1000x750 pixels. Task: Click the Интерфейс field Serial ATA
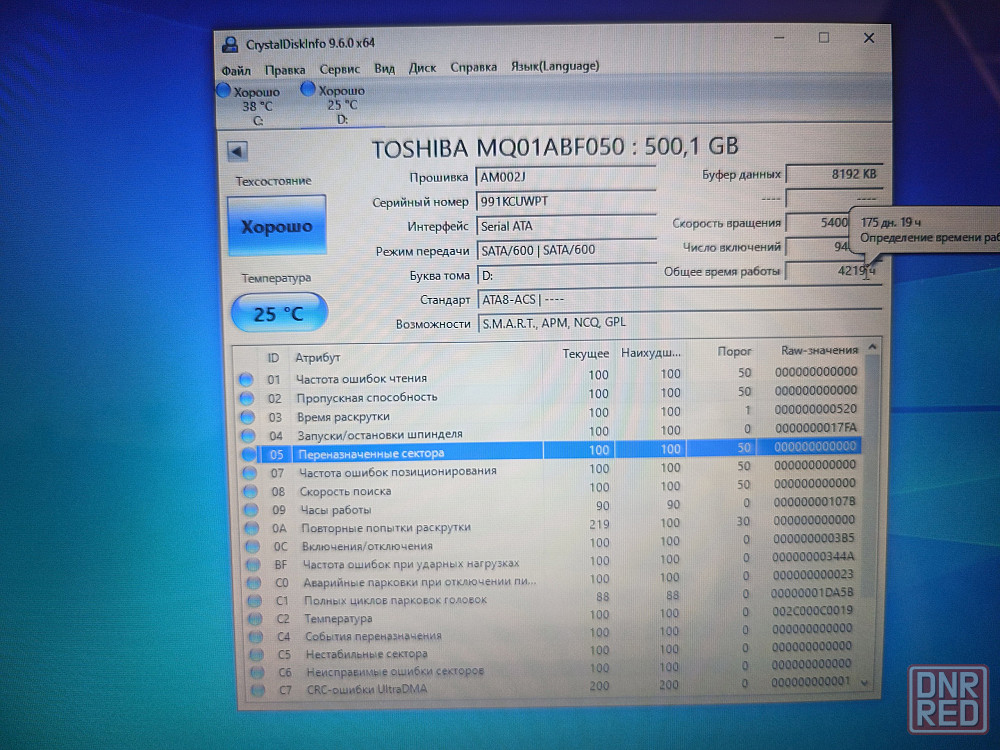pos(566,226)
